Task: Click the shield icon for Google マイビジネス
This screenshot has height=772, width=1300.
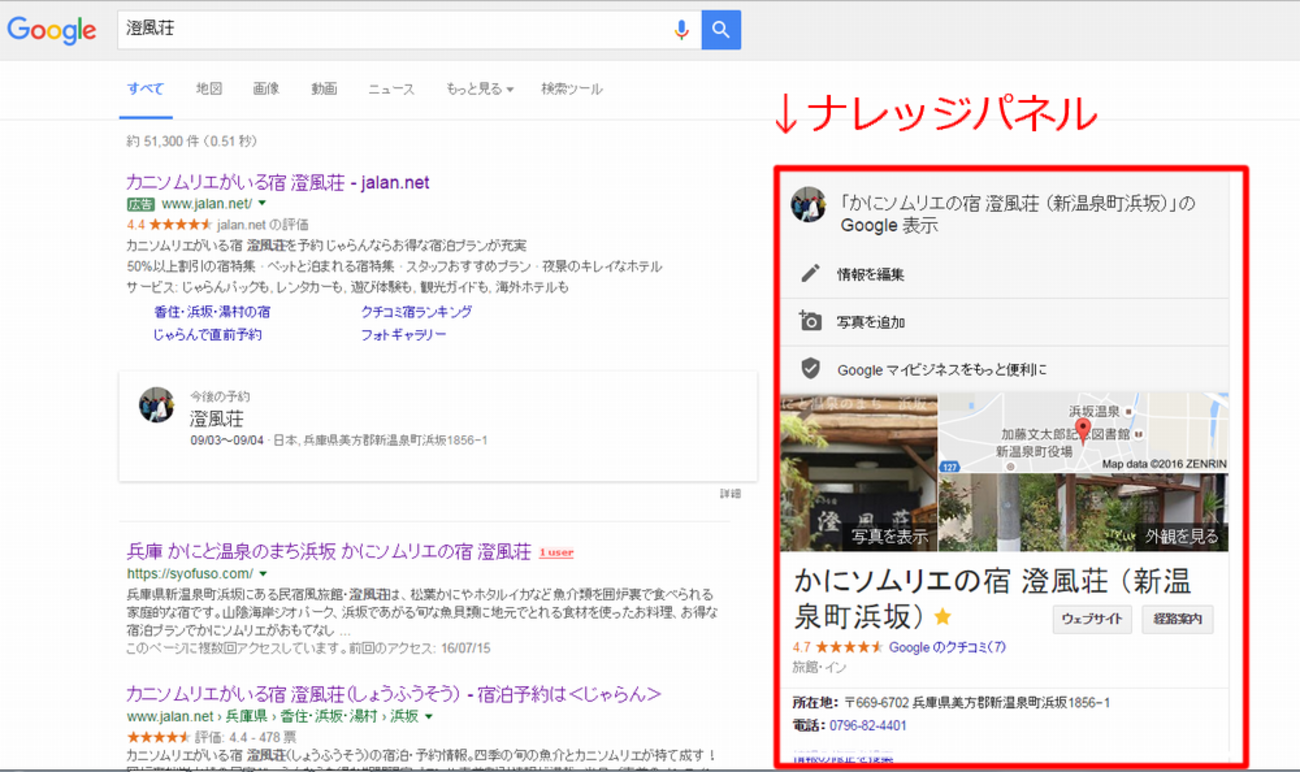Action: coord(810,369)
